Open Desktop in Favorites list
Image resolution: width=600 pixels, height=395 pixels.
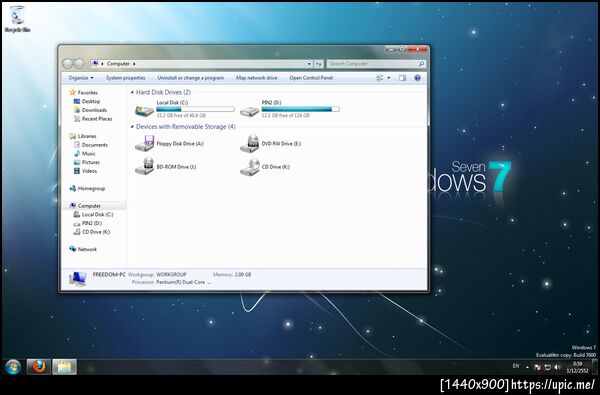91,101
